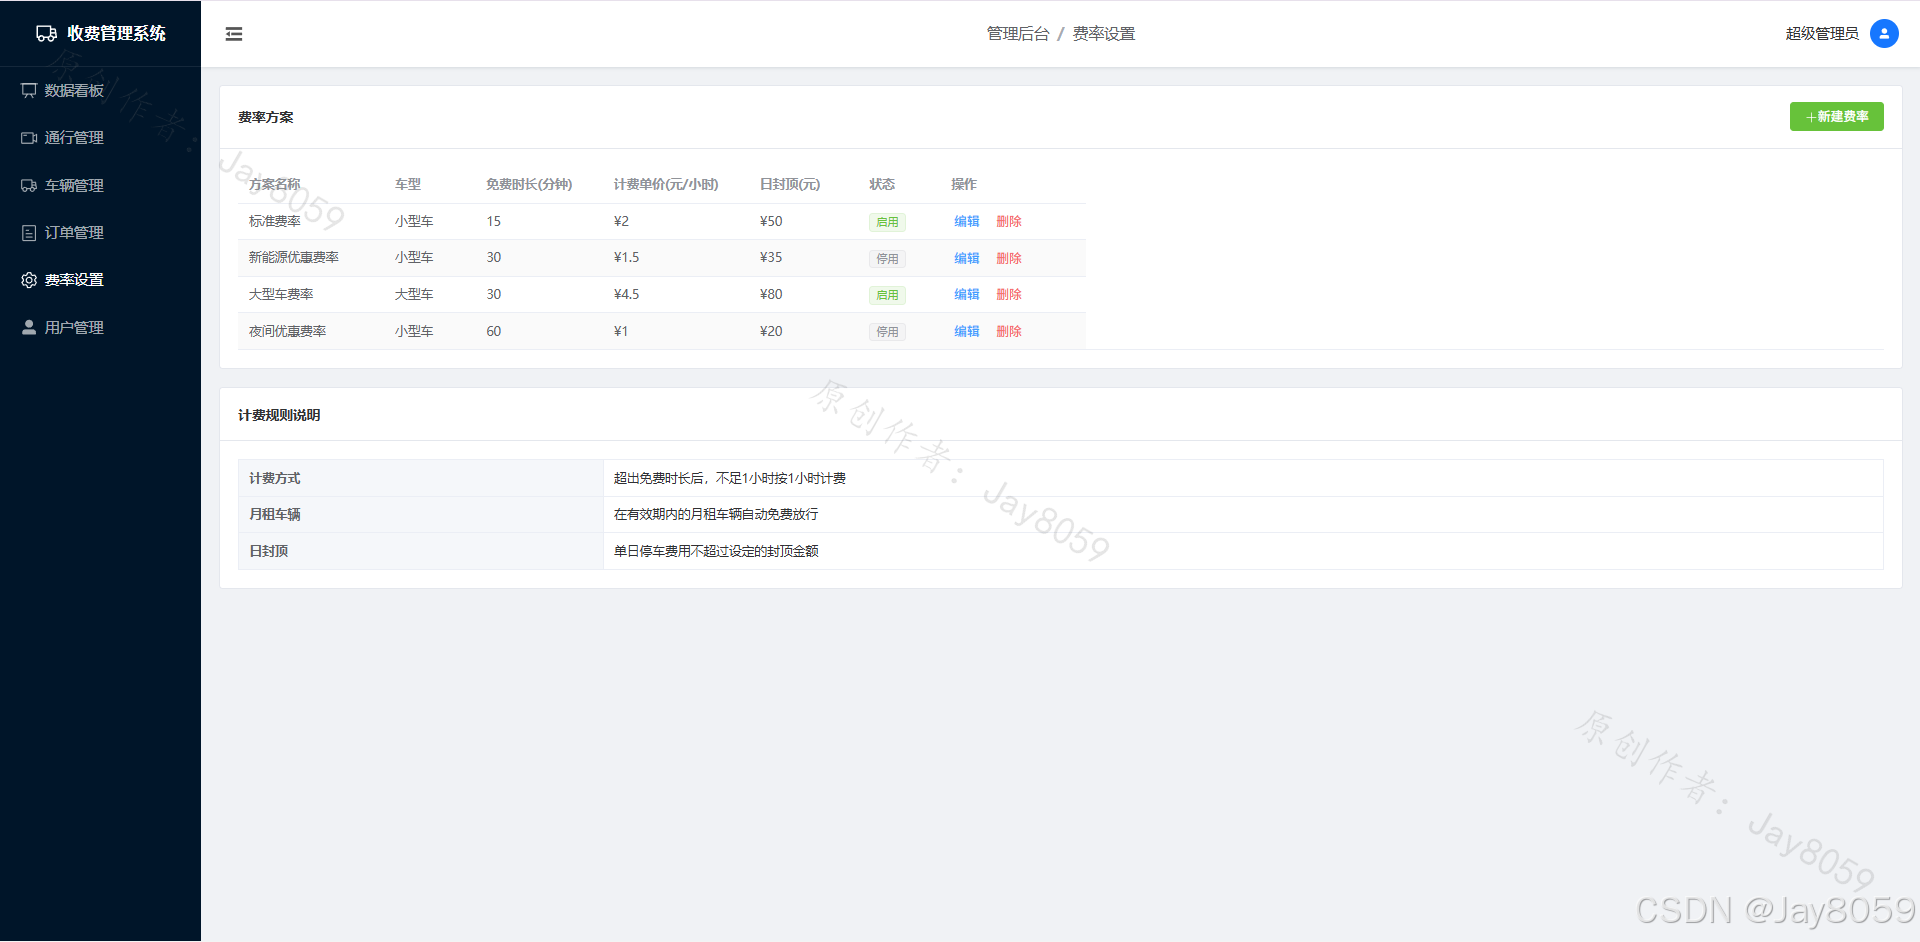The height and width of the screenshot is (942, 1920).
Task: Click the 用户管理 person icon
Action: point(29,327)
